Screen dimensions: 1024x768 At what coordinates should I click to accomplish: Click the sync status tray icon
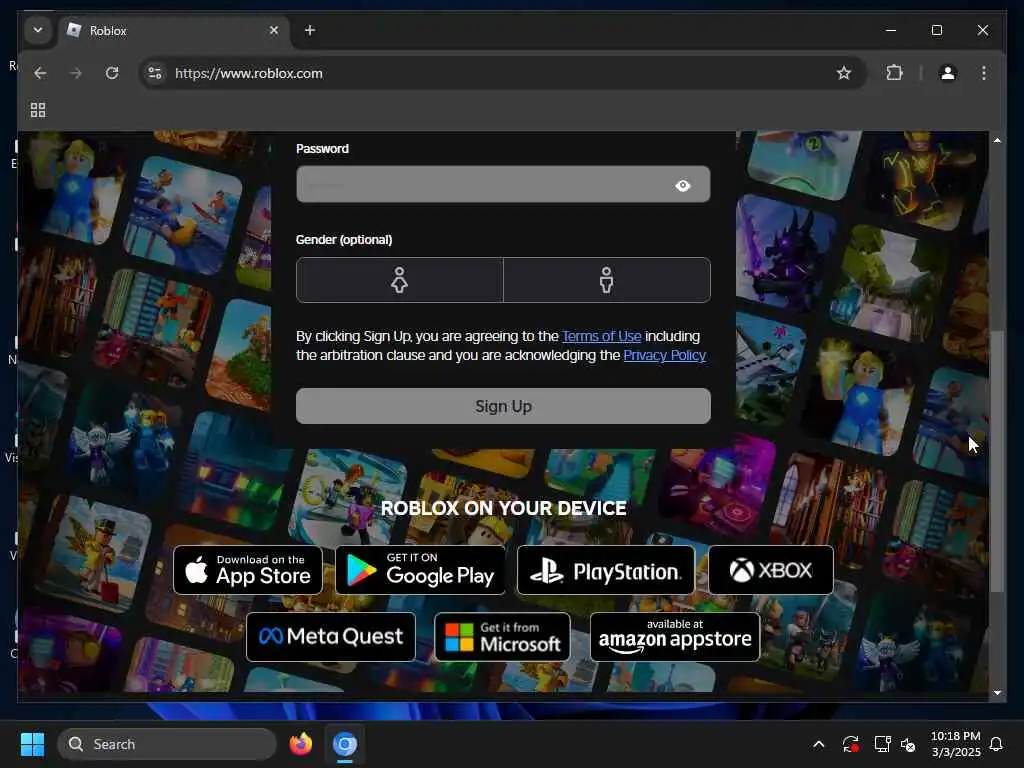coord(850,744)
